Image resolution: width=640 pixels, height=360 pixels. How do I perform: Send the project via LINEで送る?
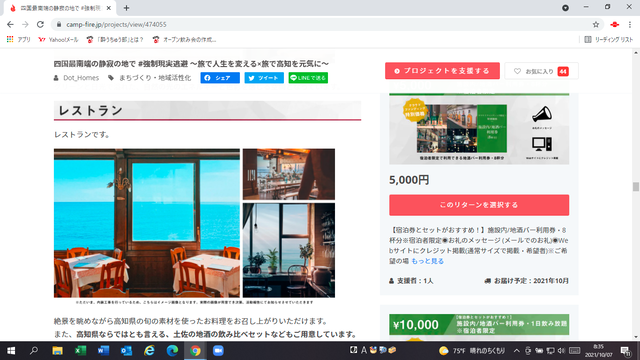click(x=308, y=78)
